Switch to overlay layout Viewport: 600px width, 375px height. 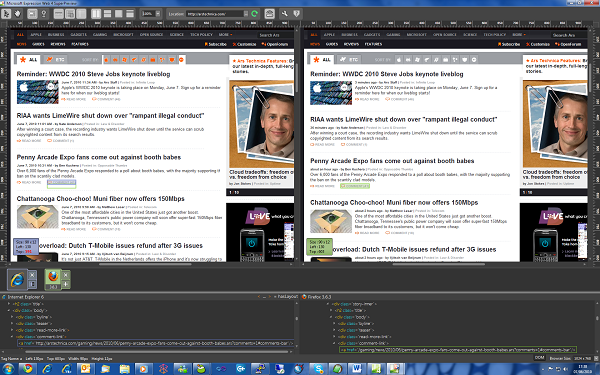coord(119,14)
